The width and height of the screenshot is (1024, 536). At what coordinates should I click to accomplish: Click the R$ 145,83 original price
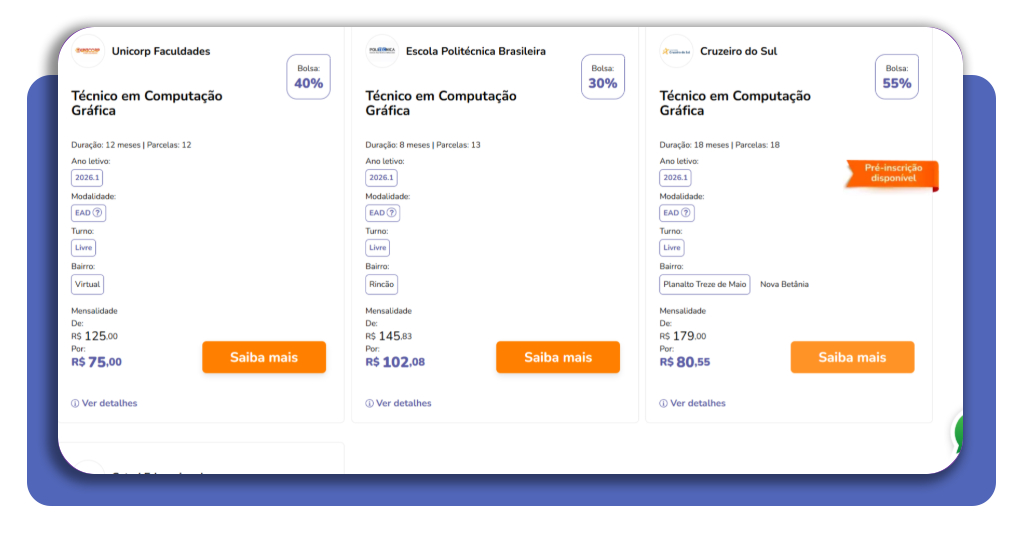pos(389,336)
